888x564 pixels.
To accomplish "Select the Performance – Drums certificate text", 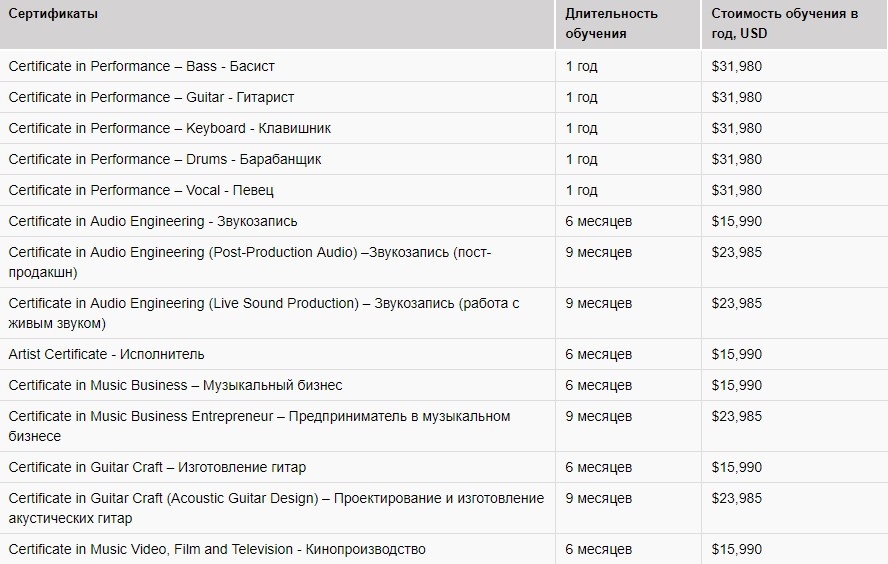I will [165, 159].
